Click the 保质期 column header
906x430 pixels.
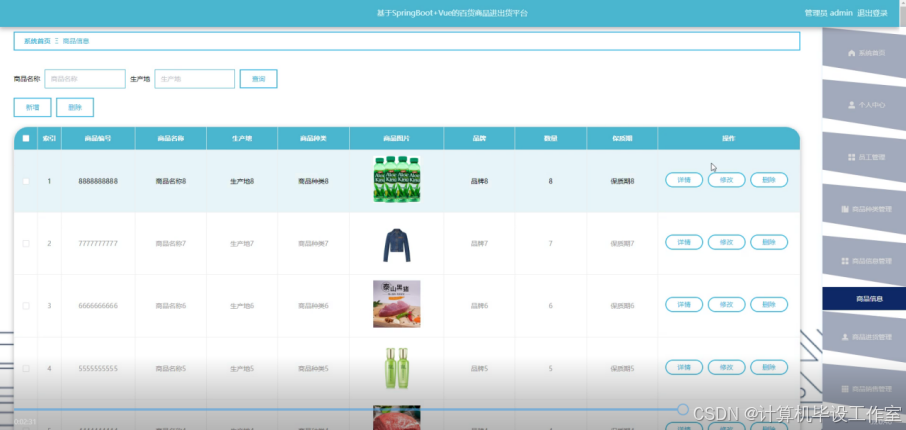(x=622, y=139)
